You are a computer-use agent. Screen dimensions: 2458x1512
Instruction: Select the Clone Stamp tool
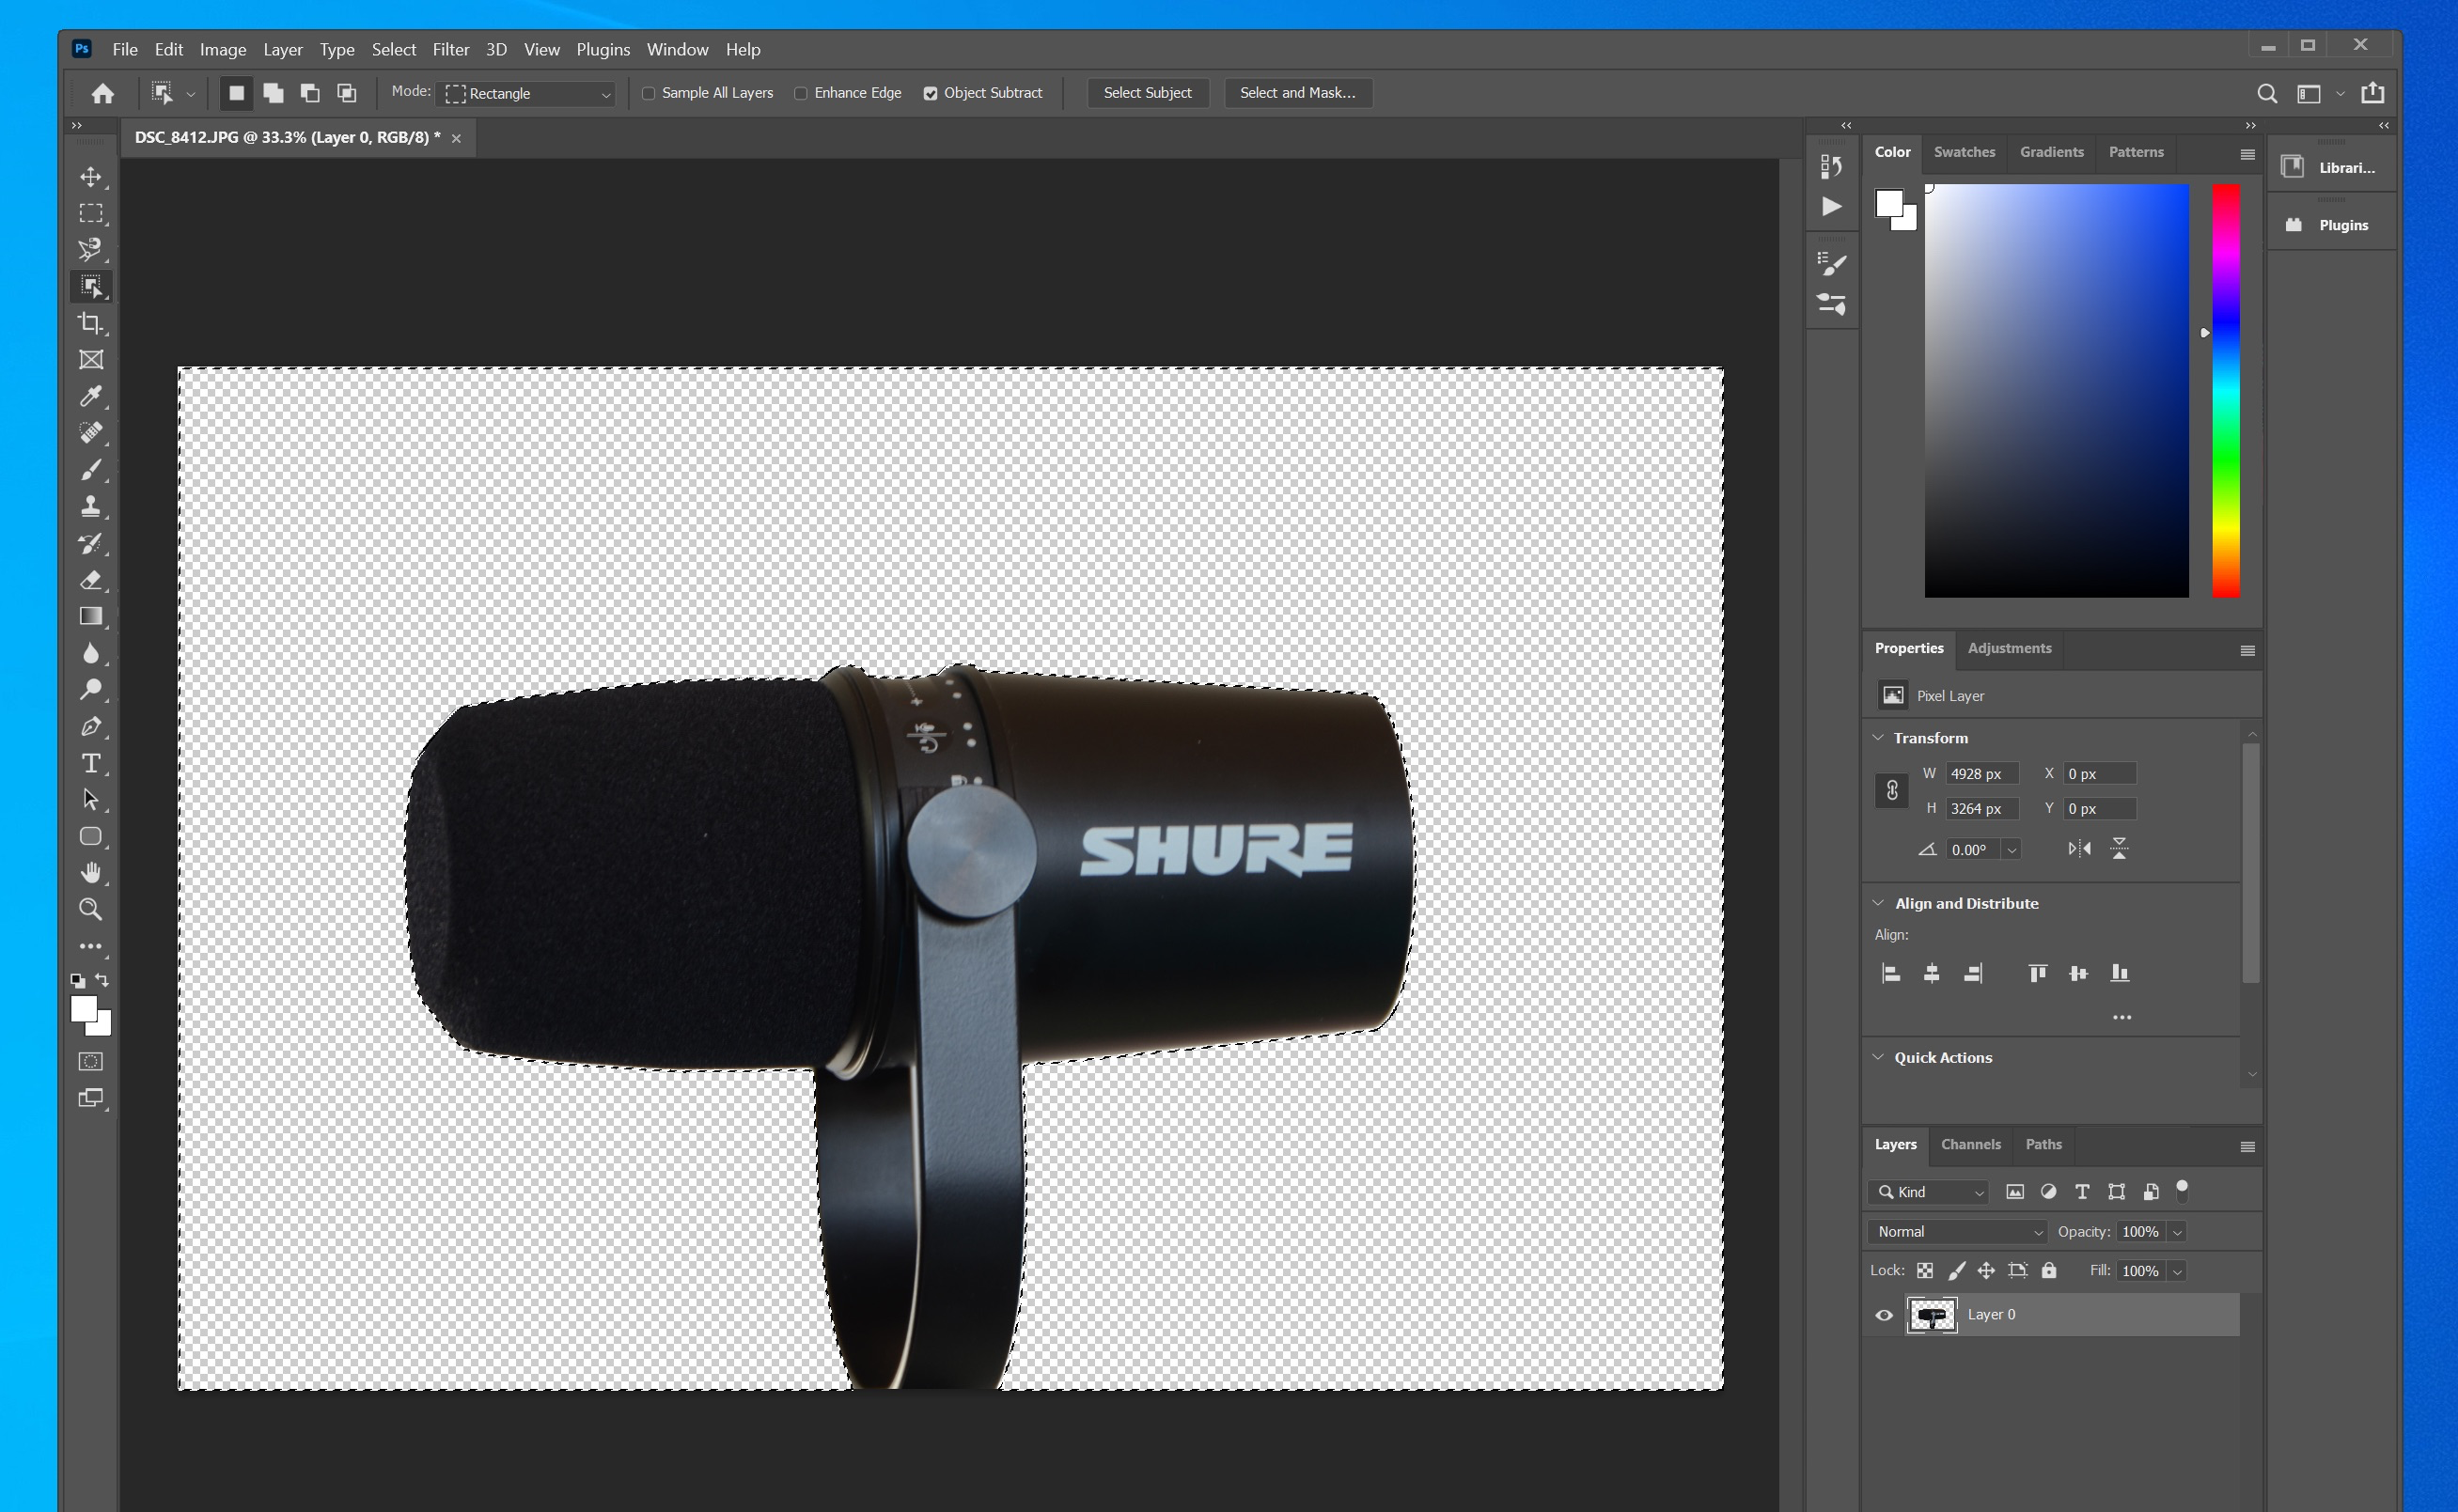click(x=91, y=506)
